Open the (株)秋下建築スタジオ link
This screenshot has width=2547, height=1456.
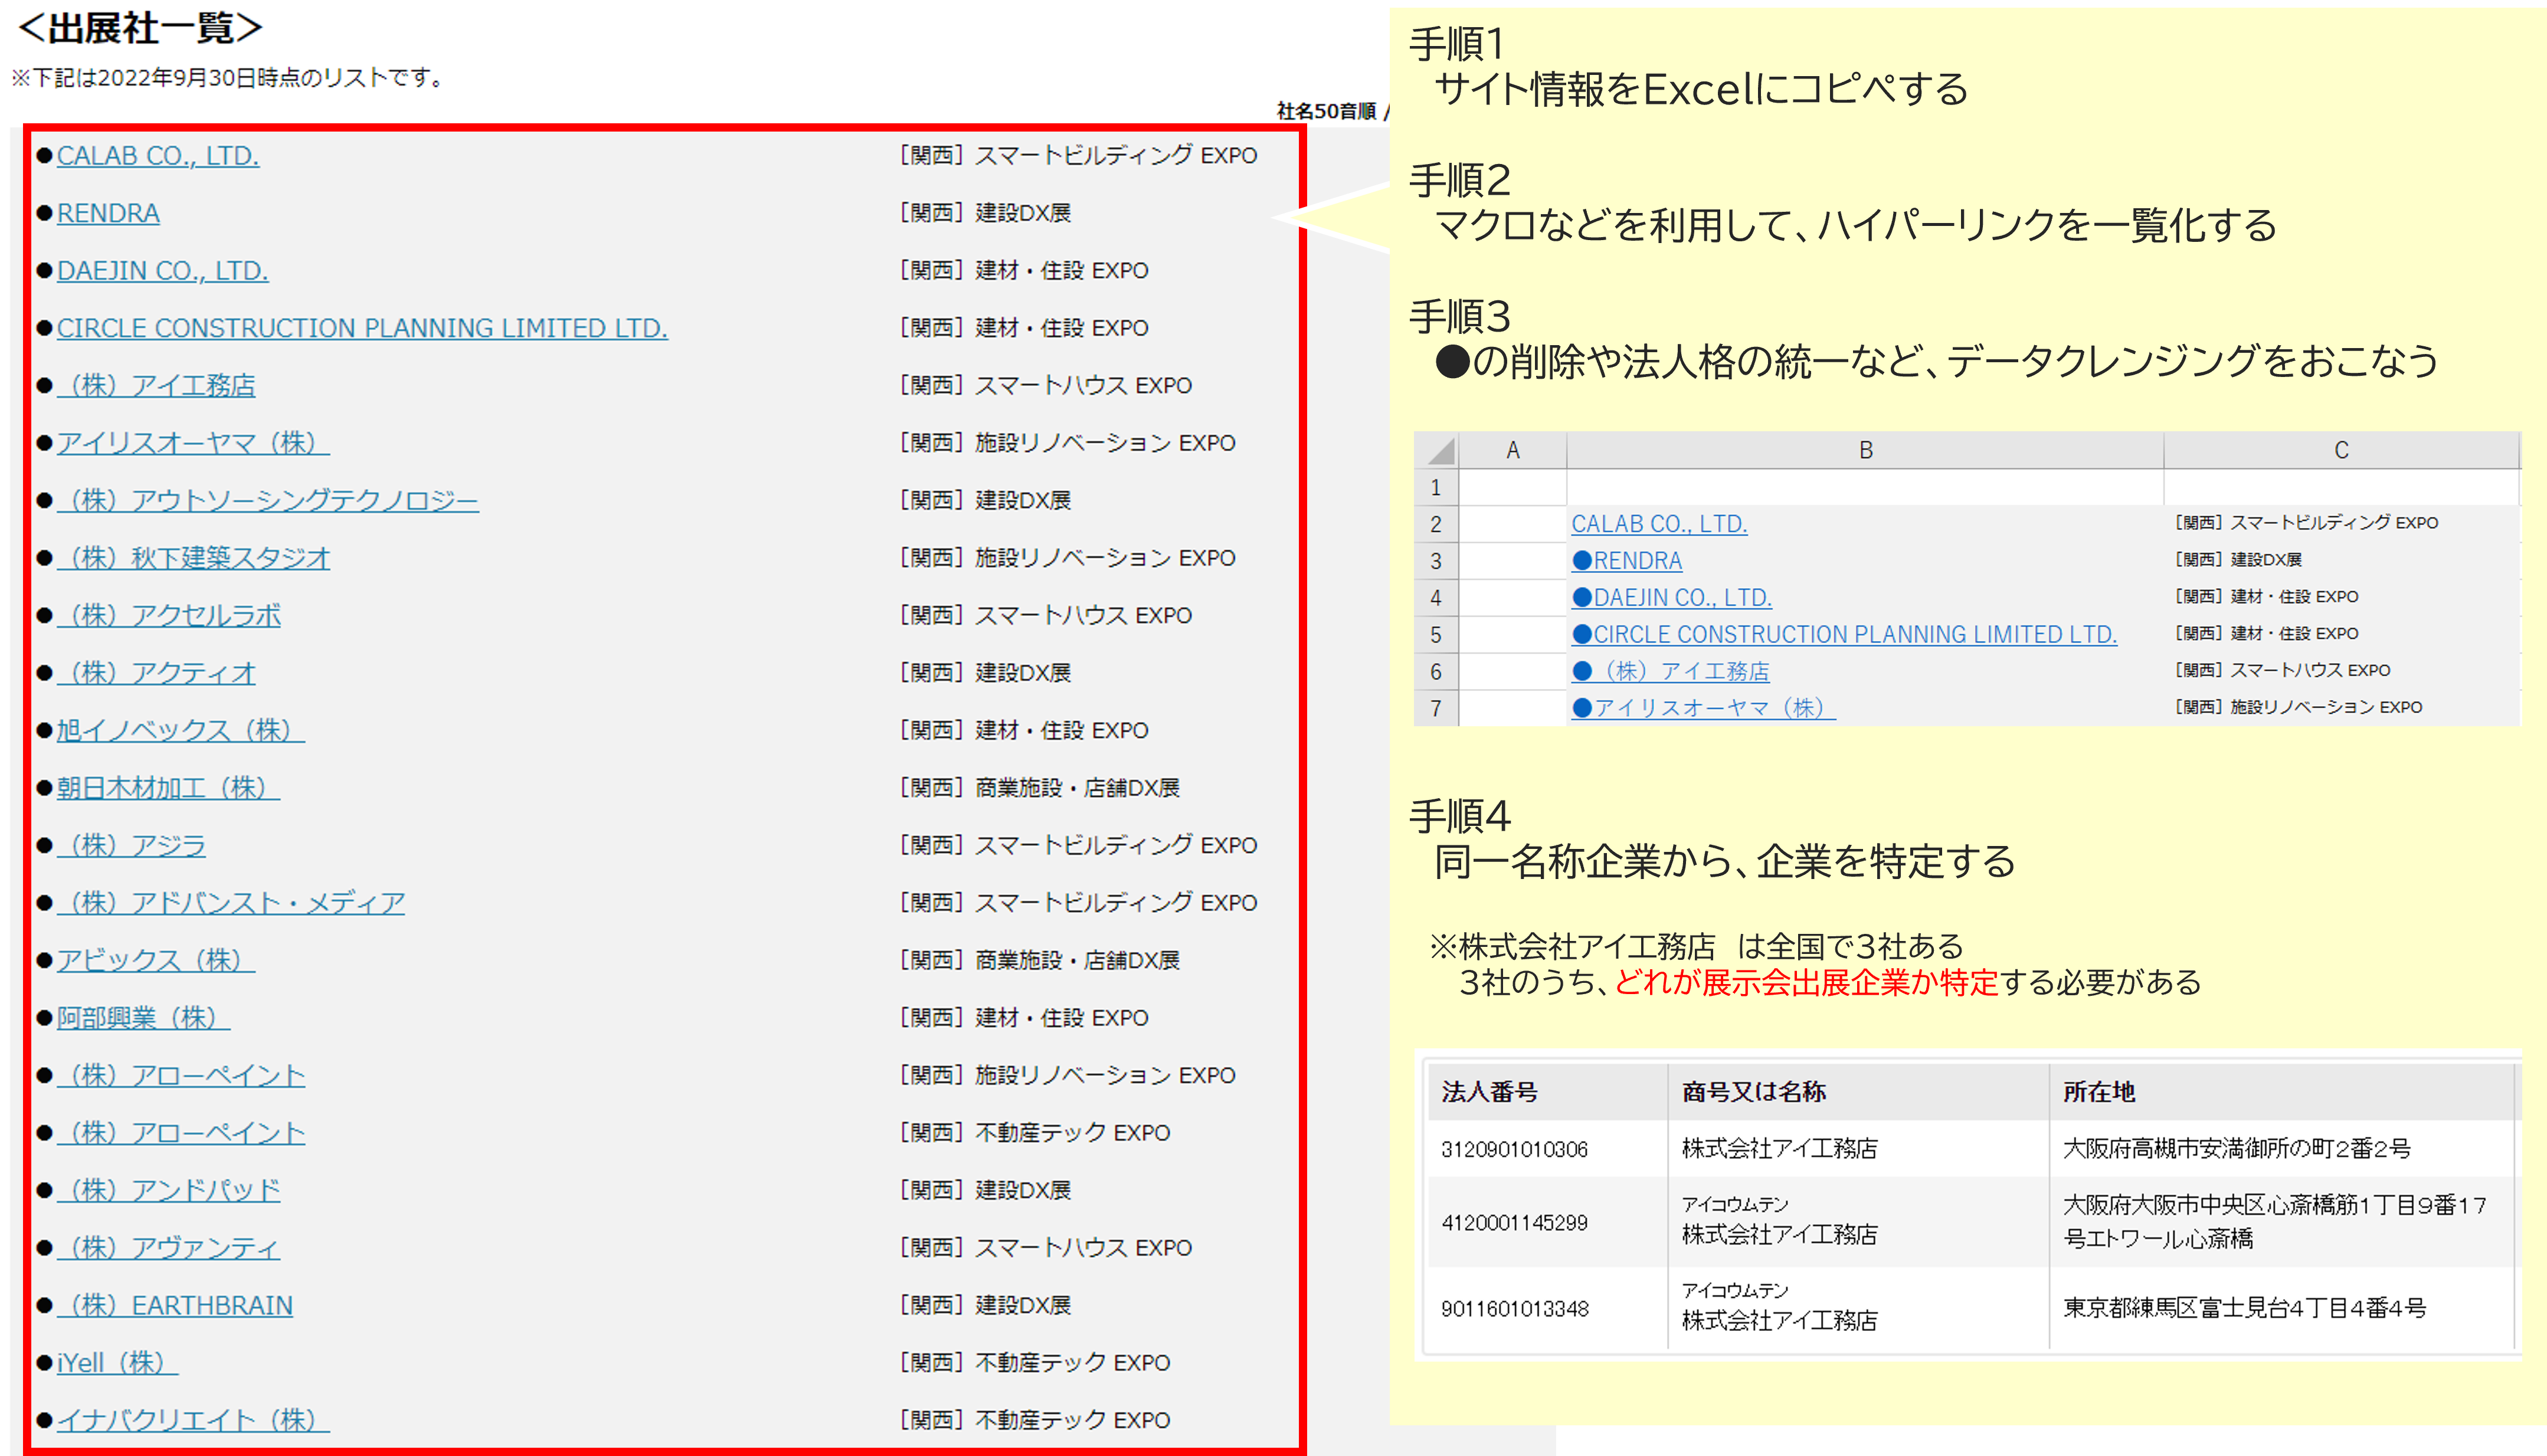(x=193, y=558)
